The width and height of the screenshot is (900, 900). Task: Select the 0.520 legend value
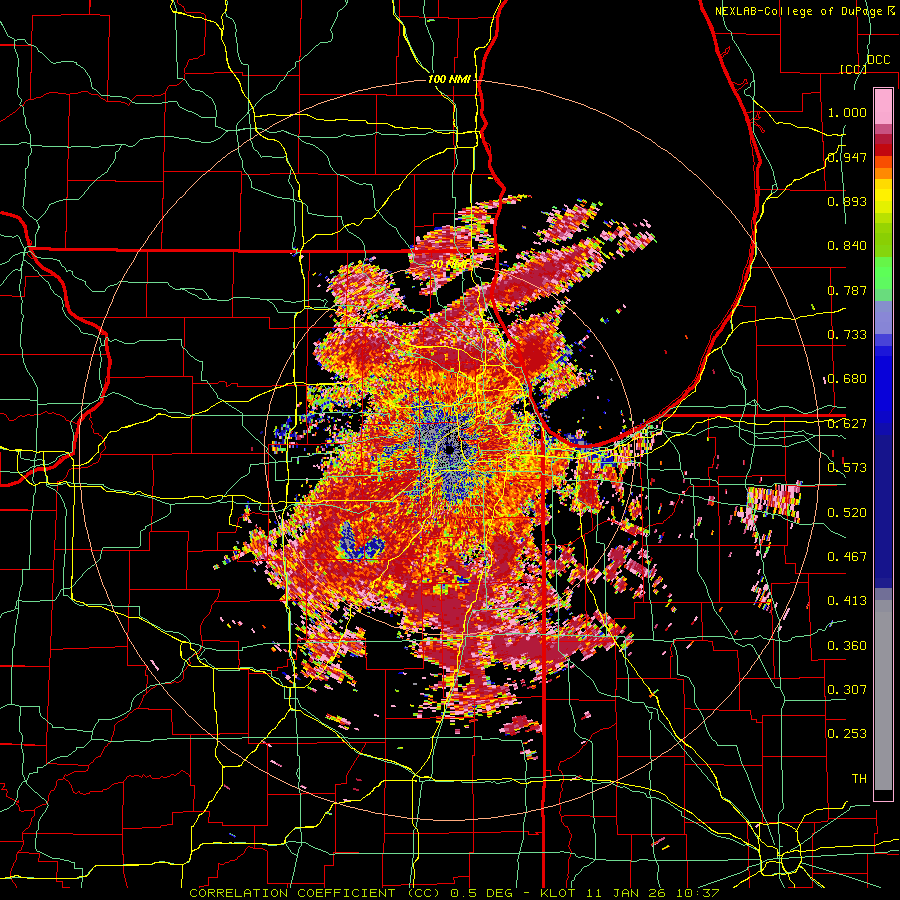click(847, 513)
